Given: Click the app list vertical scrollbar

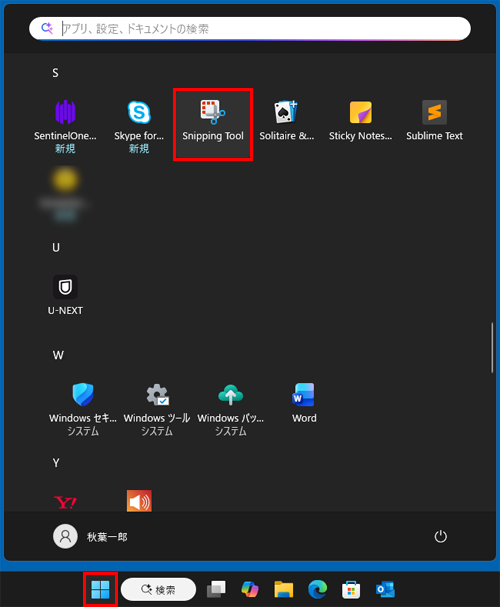Looking at the screenshot, I should tap(492, 347).
